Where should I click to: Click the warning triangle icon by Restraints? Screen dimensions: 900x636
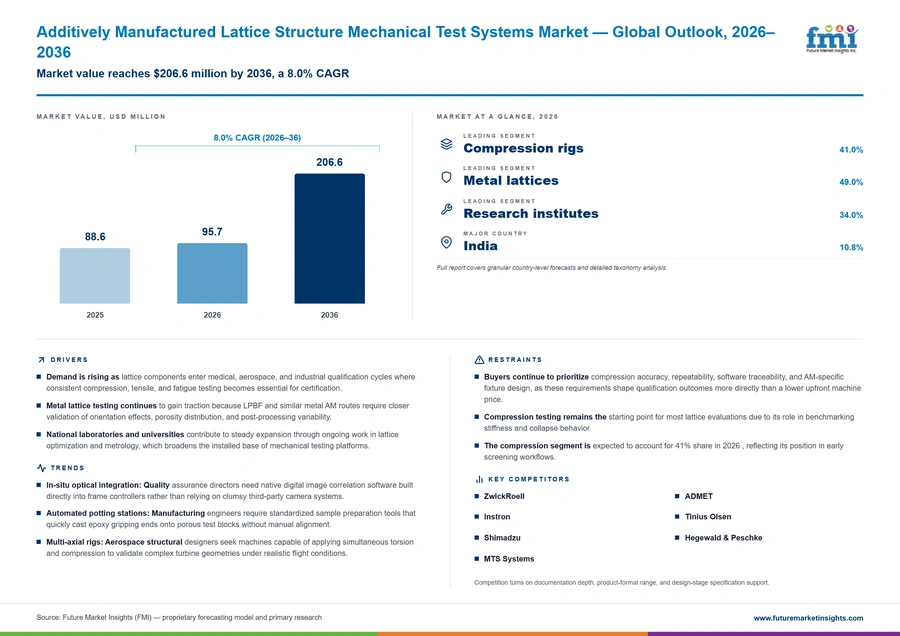(479, 360)
